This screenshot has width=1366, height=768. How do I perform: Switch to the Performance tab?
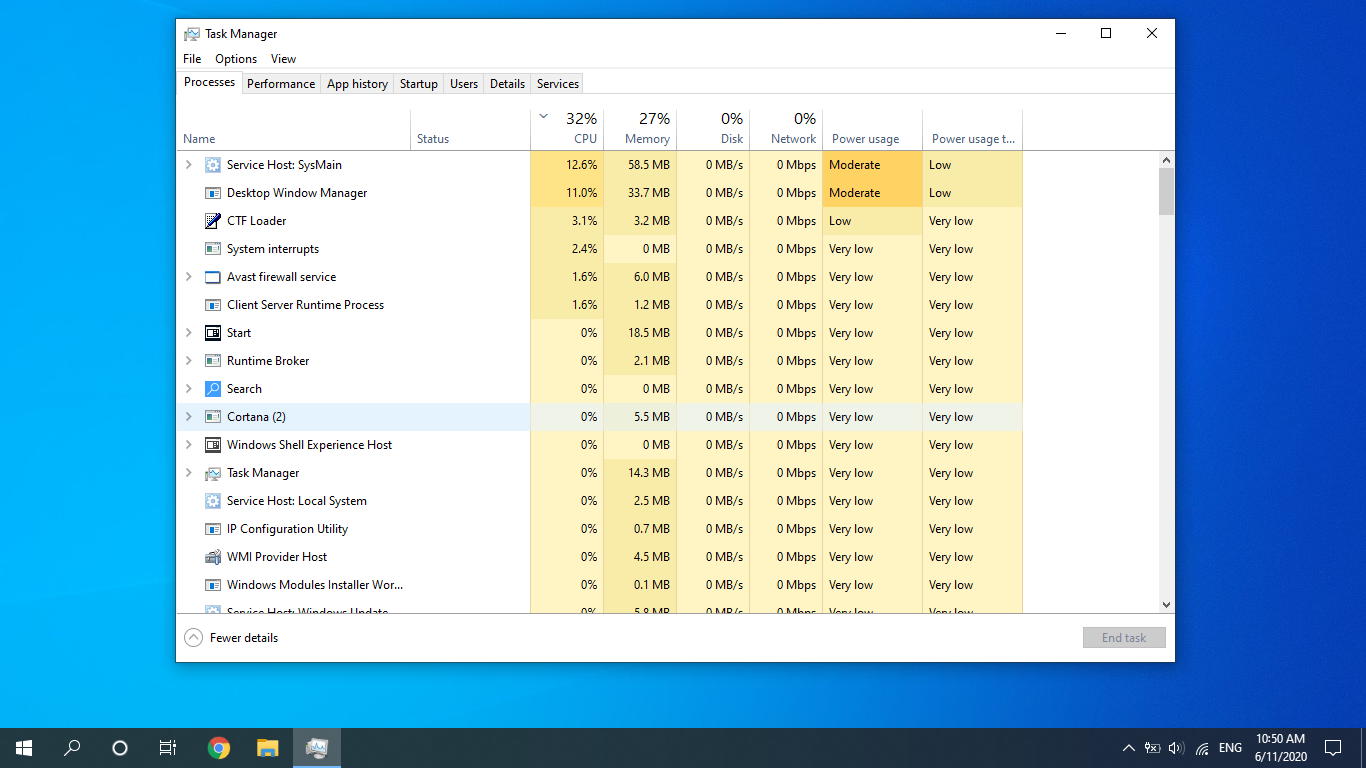tap(281, 84)
